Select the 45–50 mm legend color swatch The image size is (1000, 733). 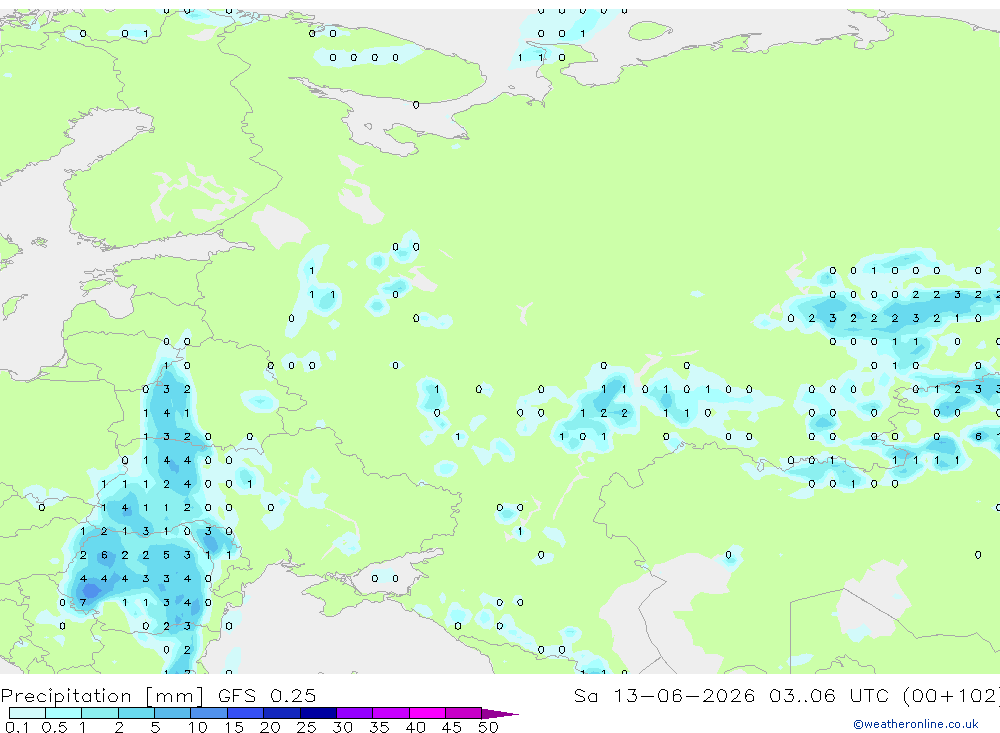[x=464, y=713]
